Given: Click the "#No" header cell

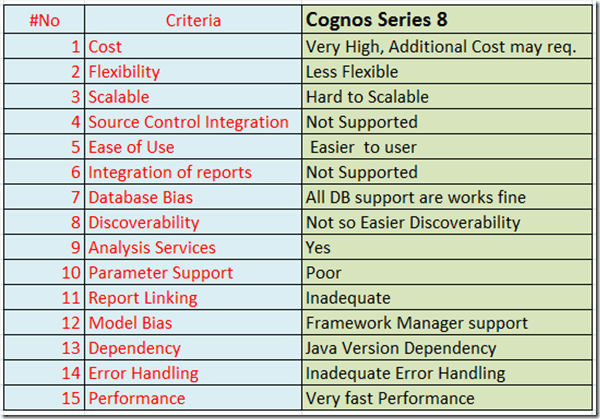Looking at the screenshot, I should point(44,22).
